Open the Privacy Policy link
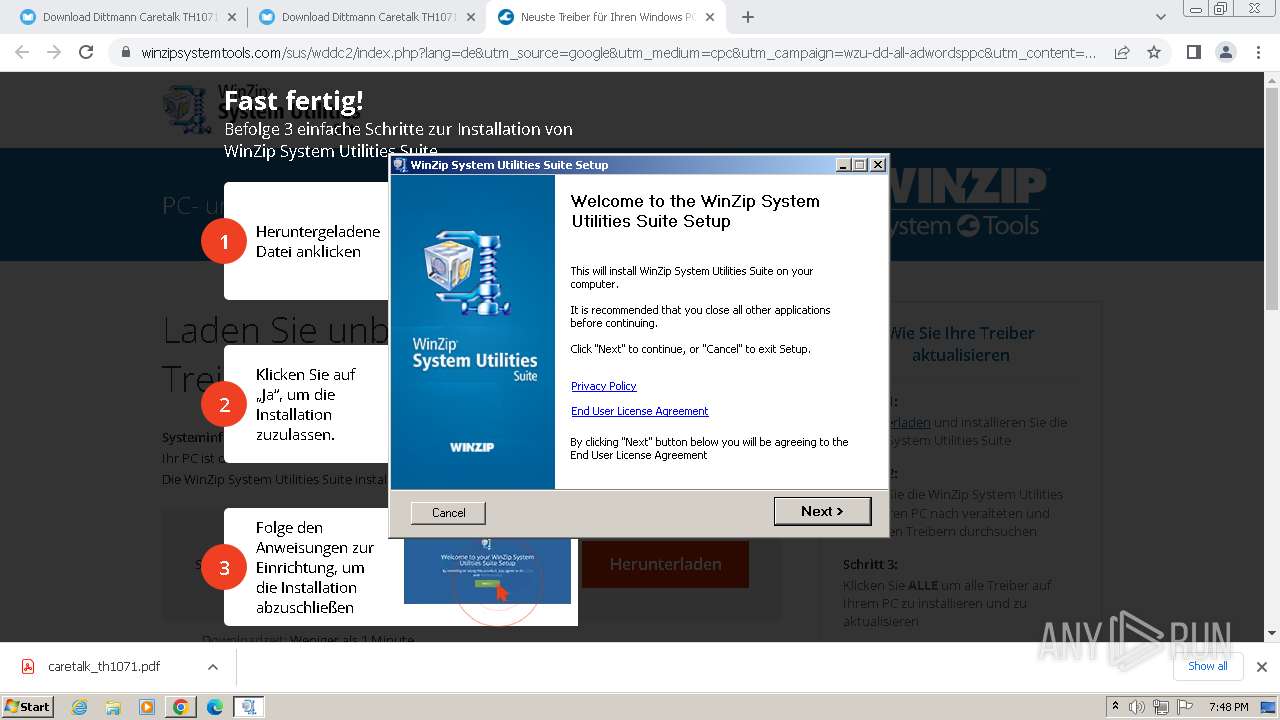Viewport: 1280px width, 720px height. pos(603,386)
